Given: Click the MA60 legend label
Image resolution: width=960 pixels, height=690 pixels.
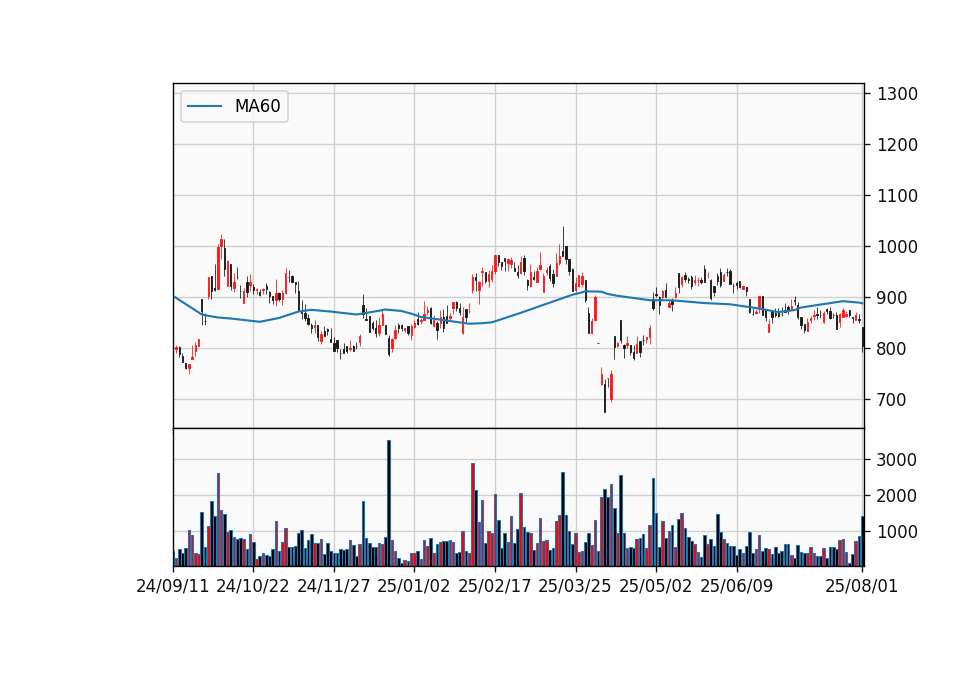Looking at the screenshot, I should point(257,106).
